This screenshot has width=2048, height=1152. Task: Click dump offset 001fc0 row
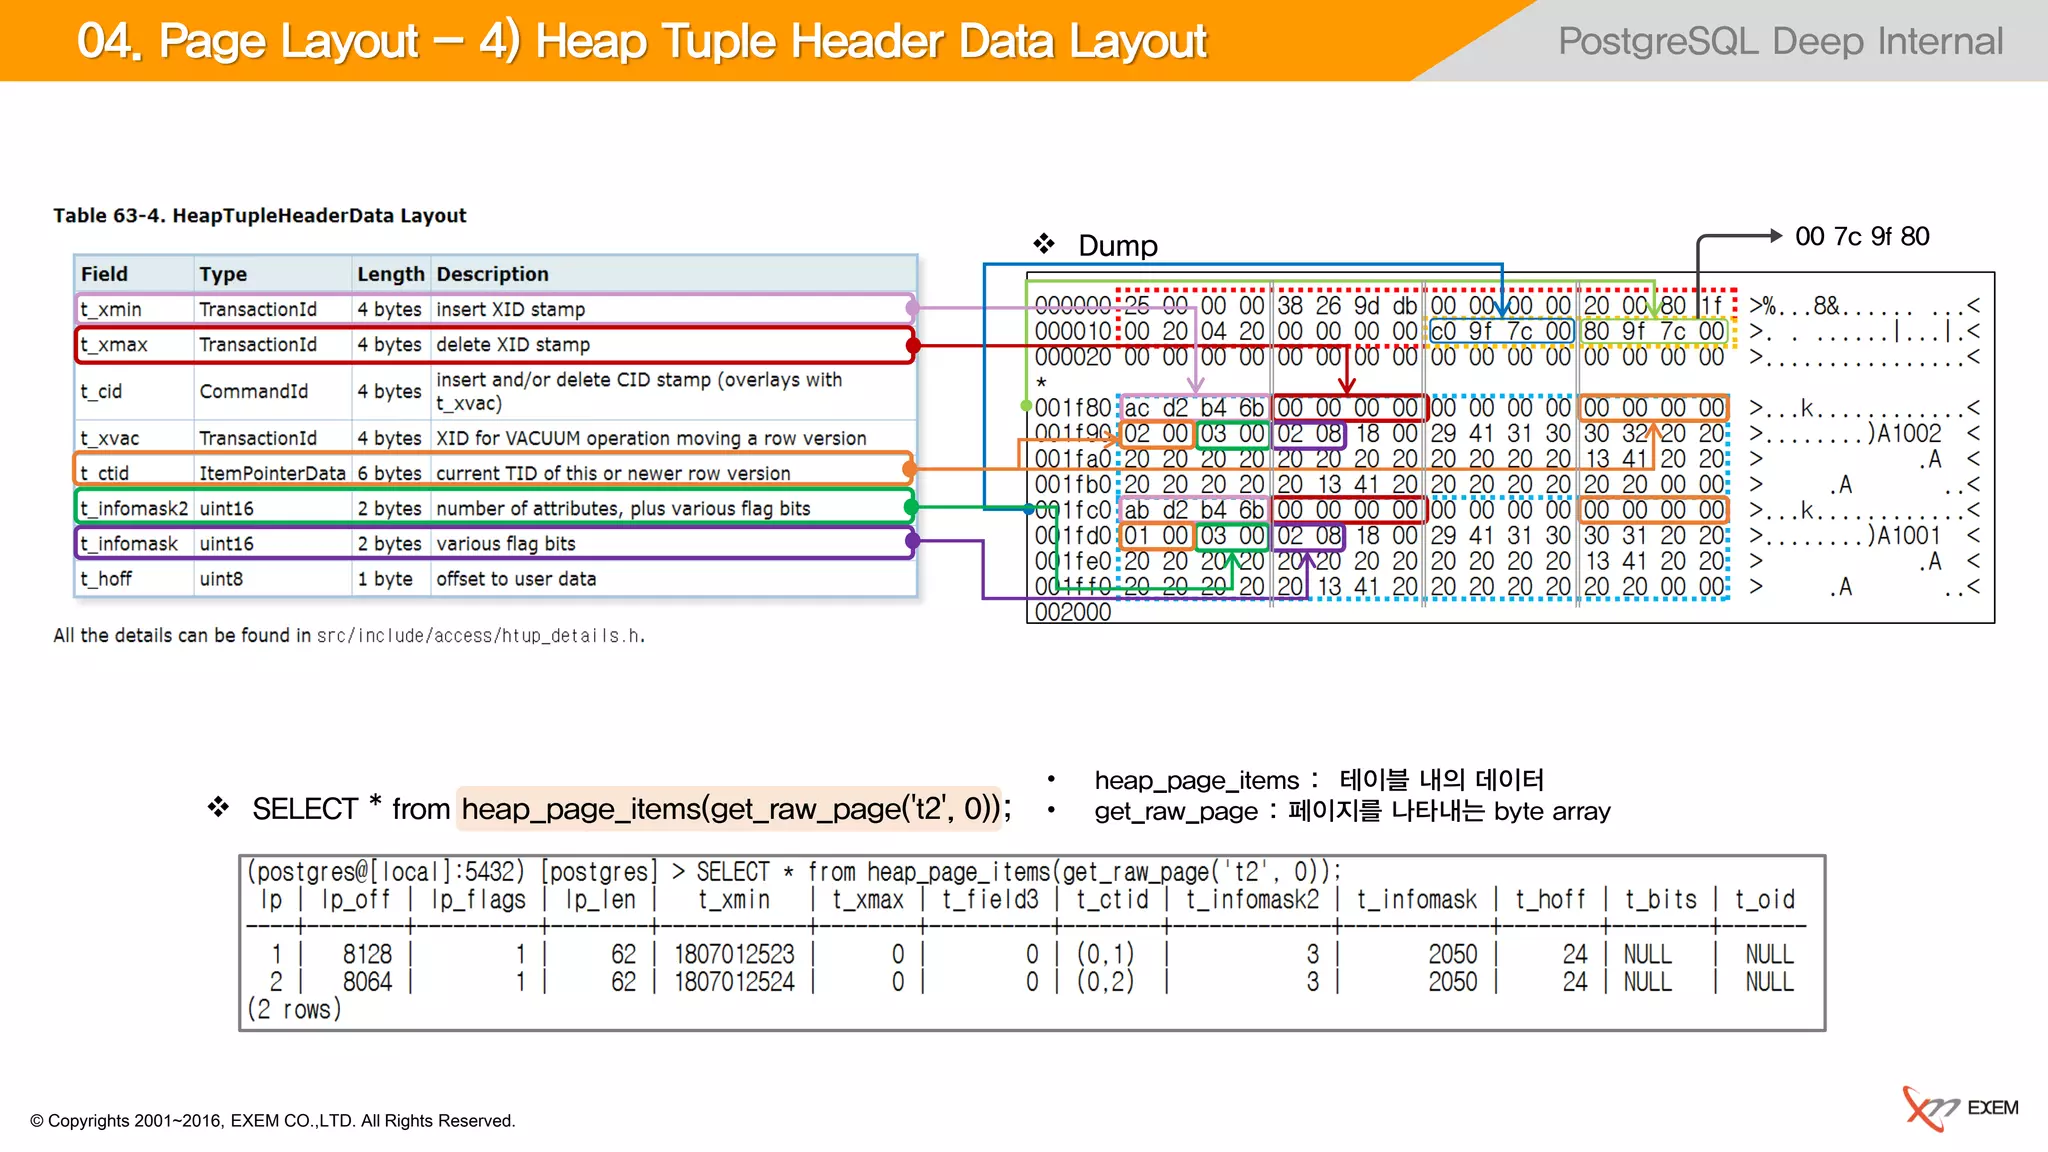point(1507,510)
